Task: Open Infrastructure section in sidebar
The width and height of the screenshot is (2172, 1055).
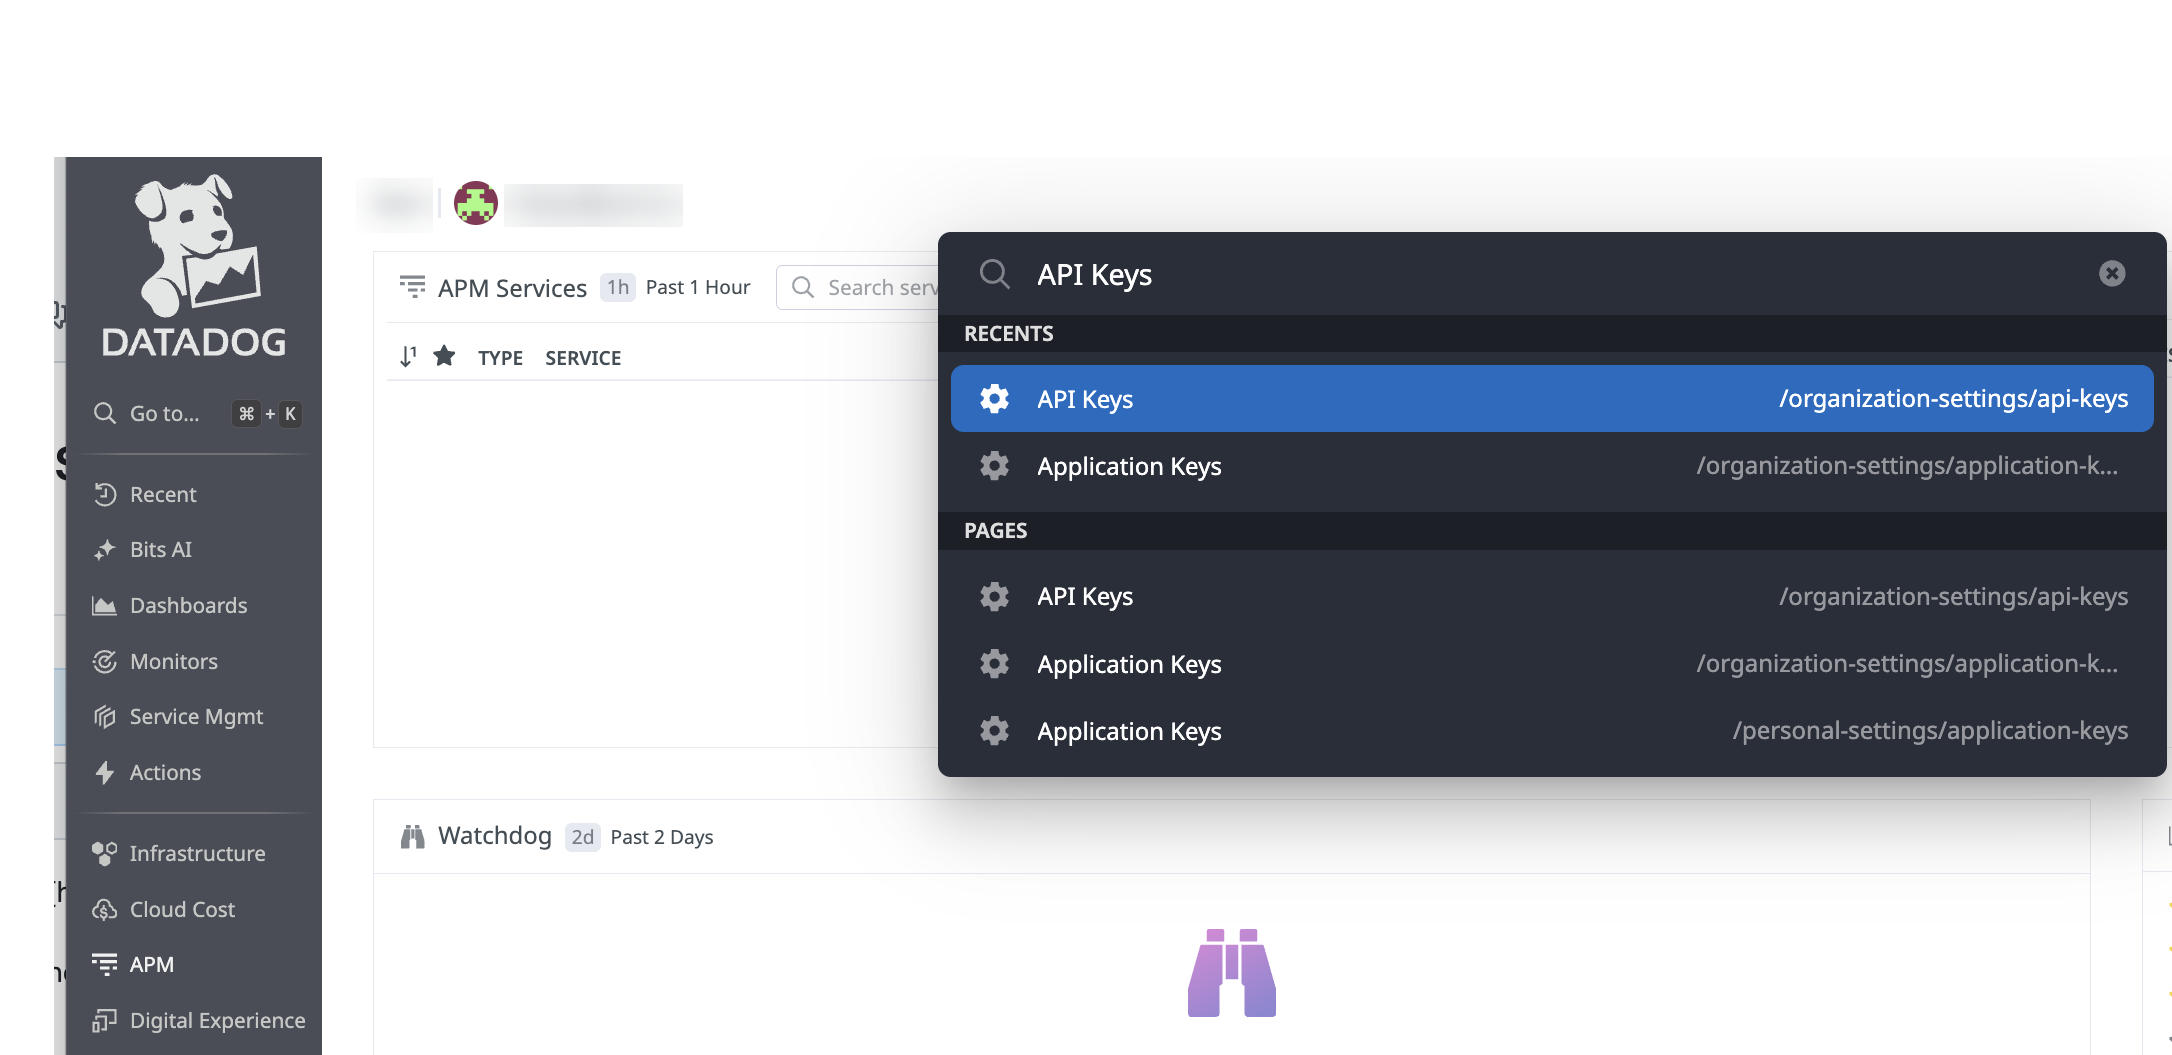Action: [197, 854]
